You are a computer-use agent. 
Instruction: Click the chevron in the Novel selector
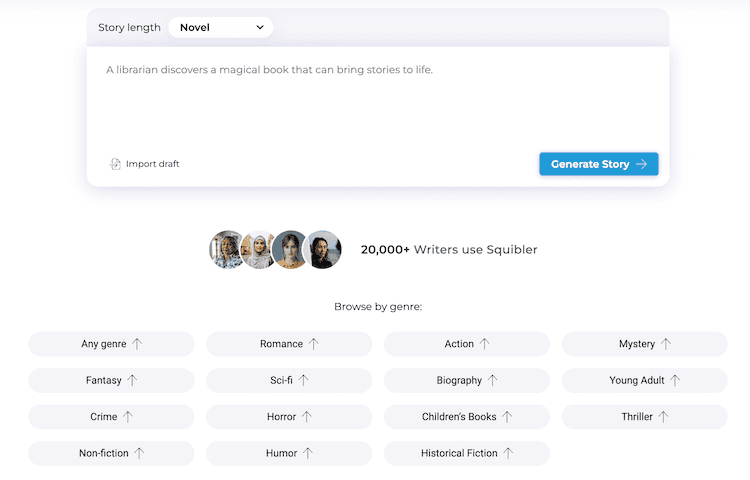[x=260, y=27]
